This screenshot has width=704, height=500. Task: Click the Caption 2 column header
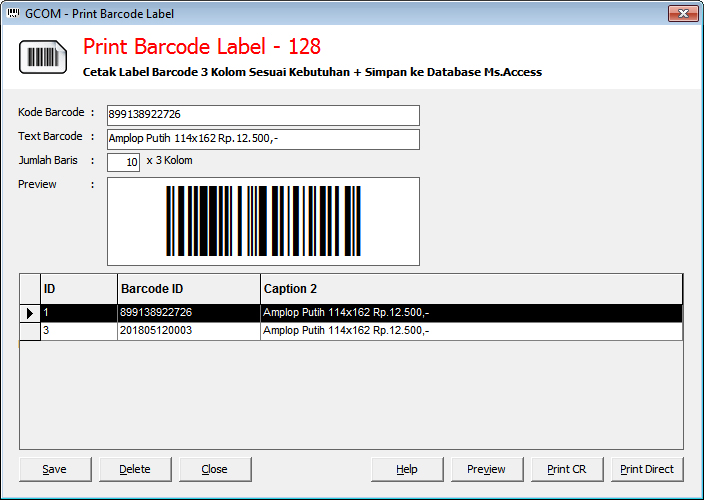(470, 289)
